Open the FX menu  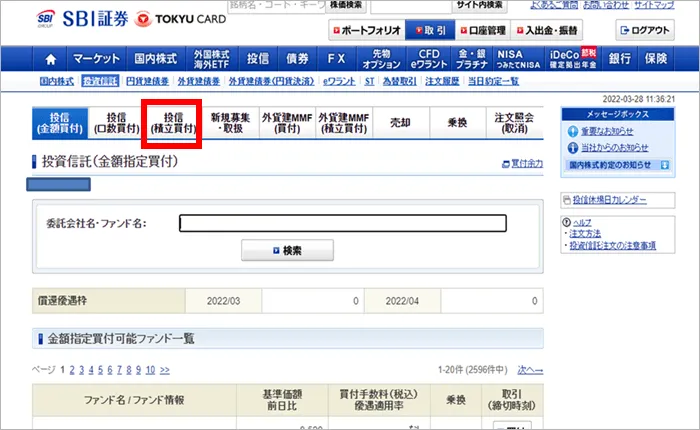(336, 59)
